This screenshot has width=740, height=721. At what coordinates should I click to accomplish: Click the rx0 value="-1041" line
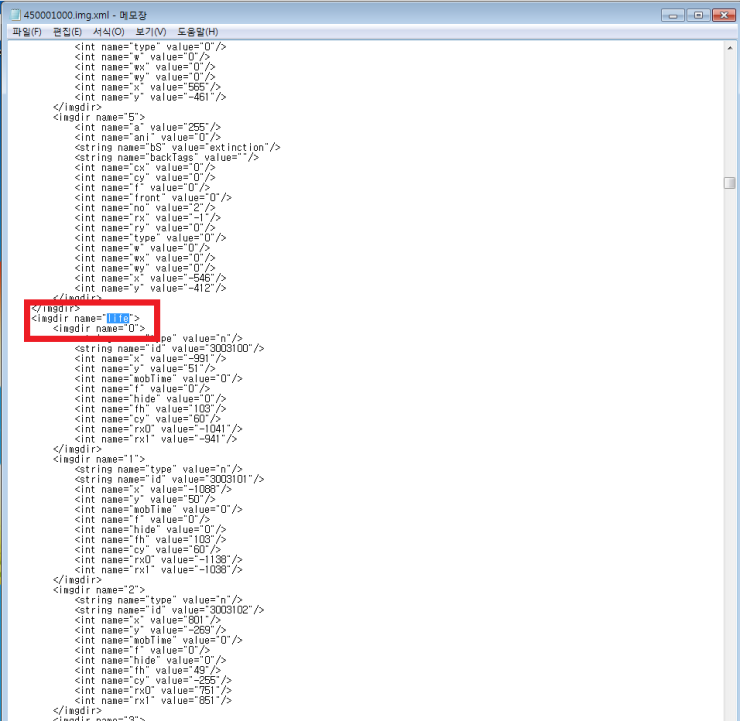coord(159,429)
